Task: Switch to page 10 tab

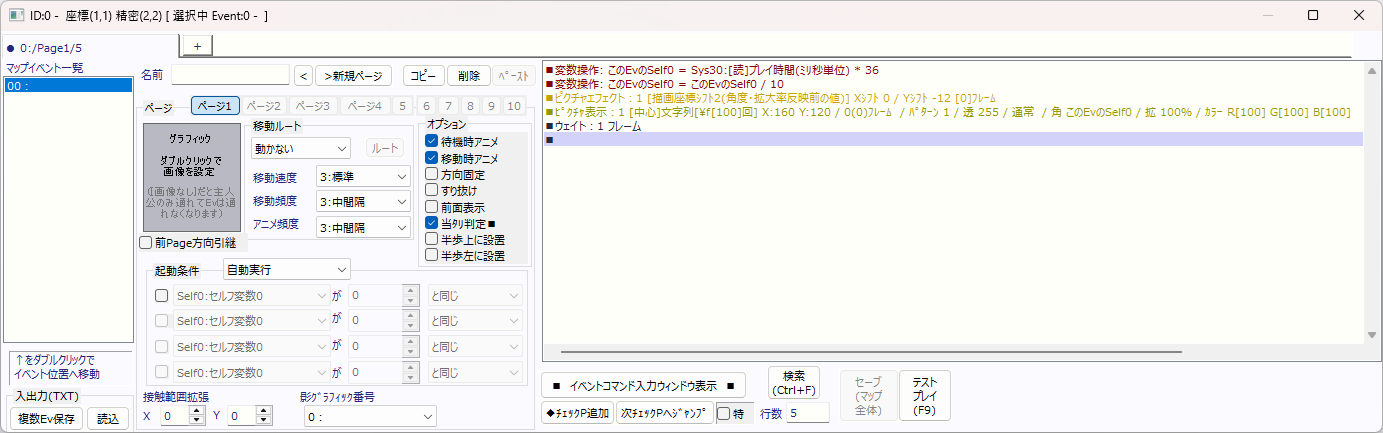Action: click(x=514, y=106)
